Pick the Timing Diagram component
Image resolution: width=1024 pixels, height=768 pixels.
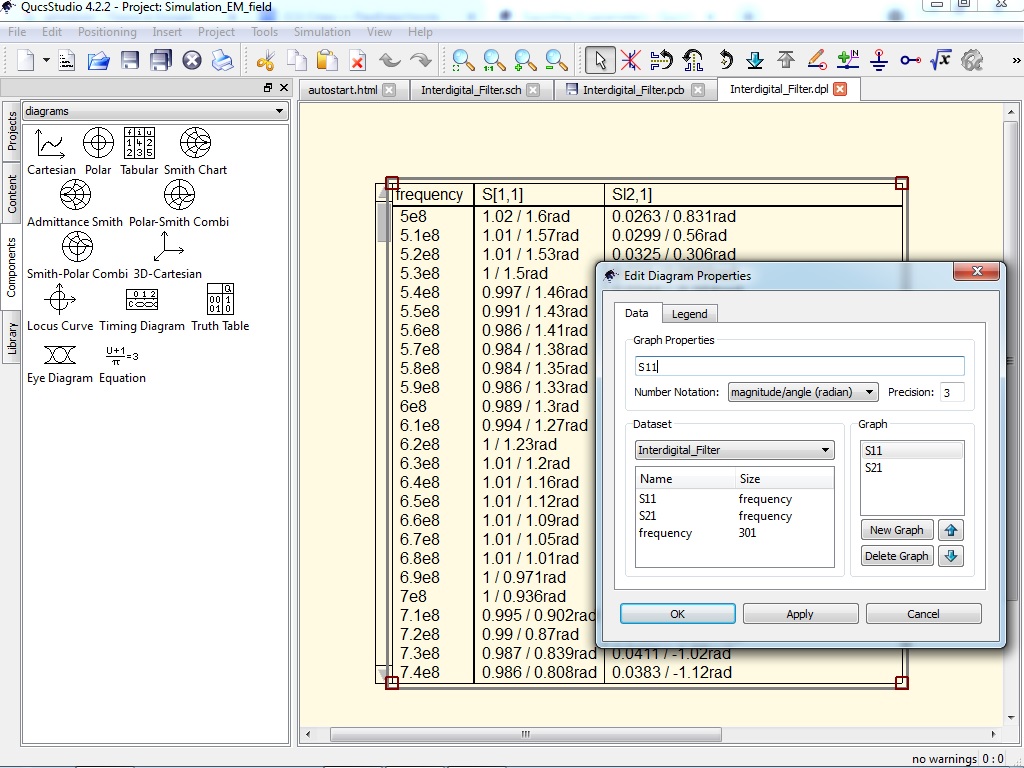point(142,308)
